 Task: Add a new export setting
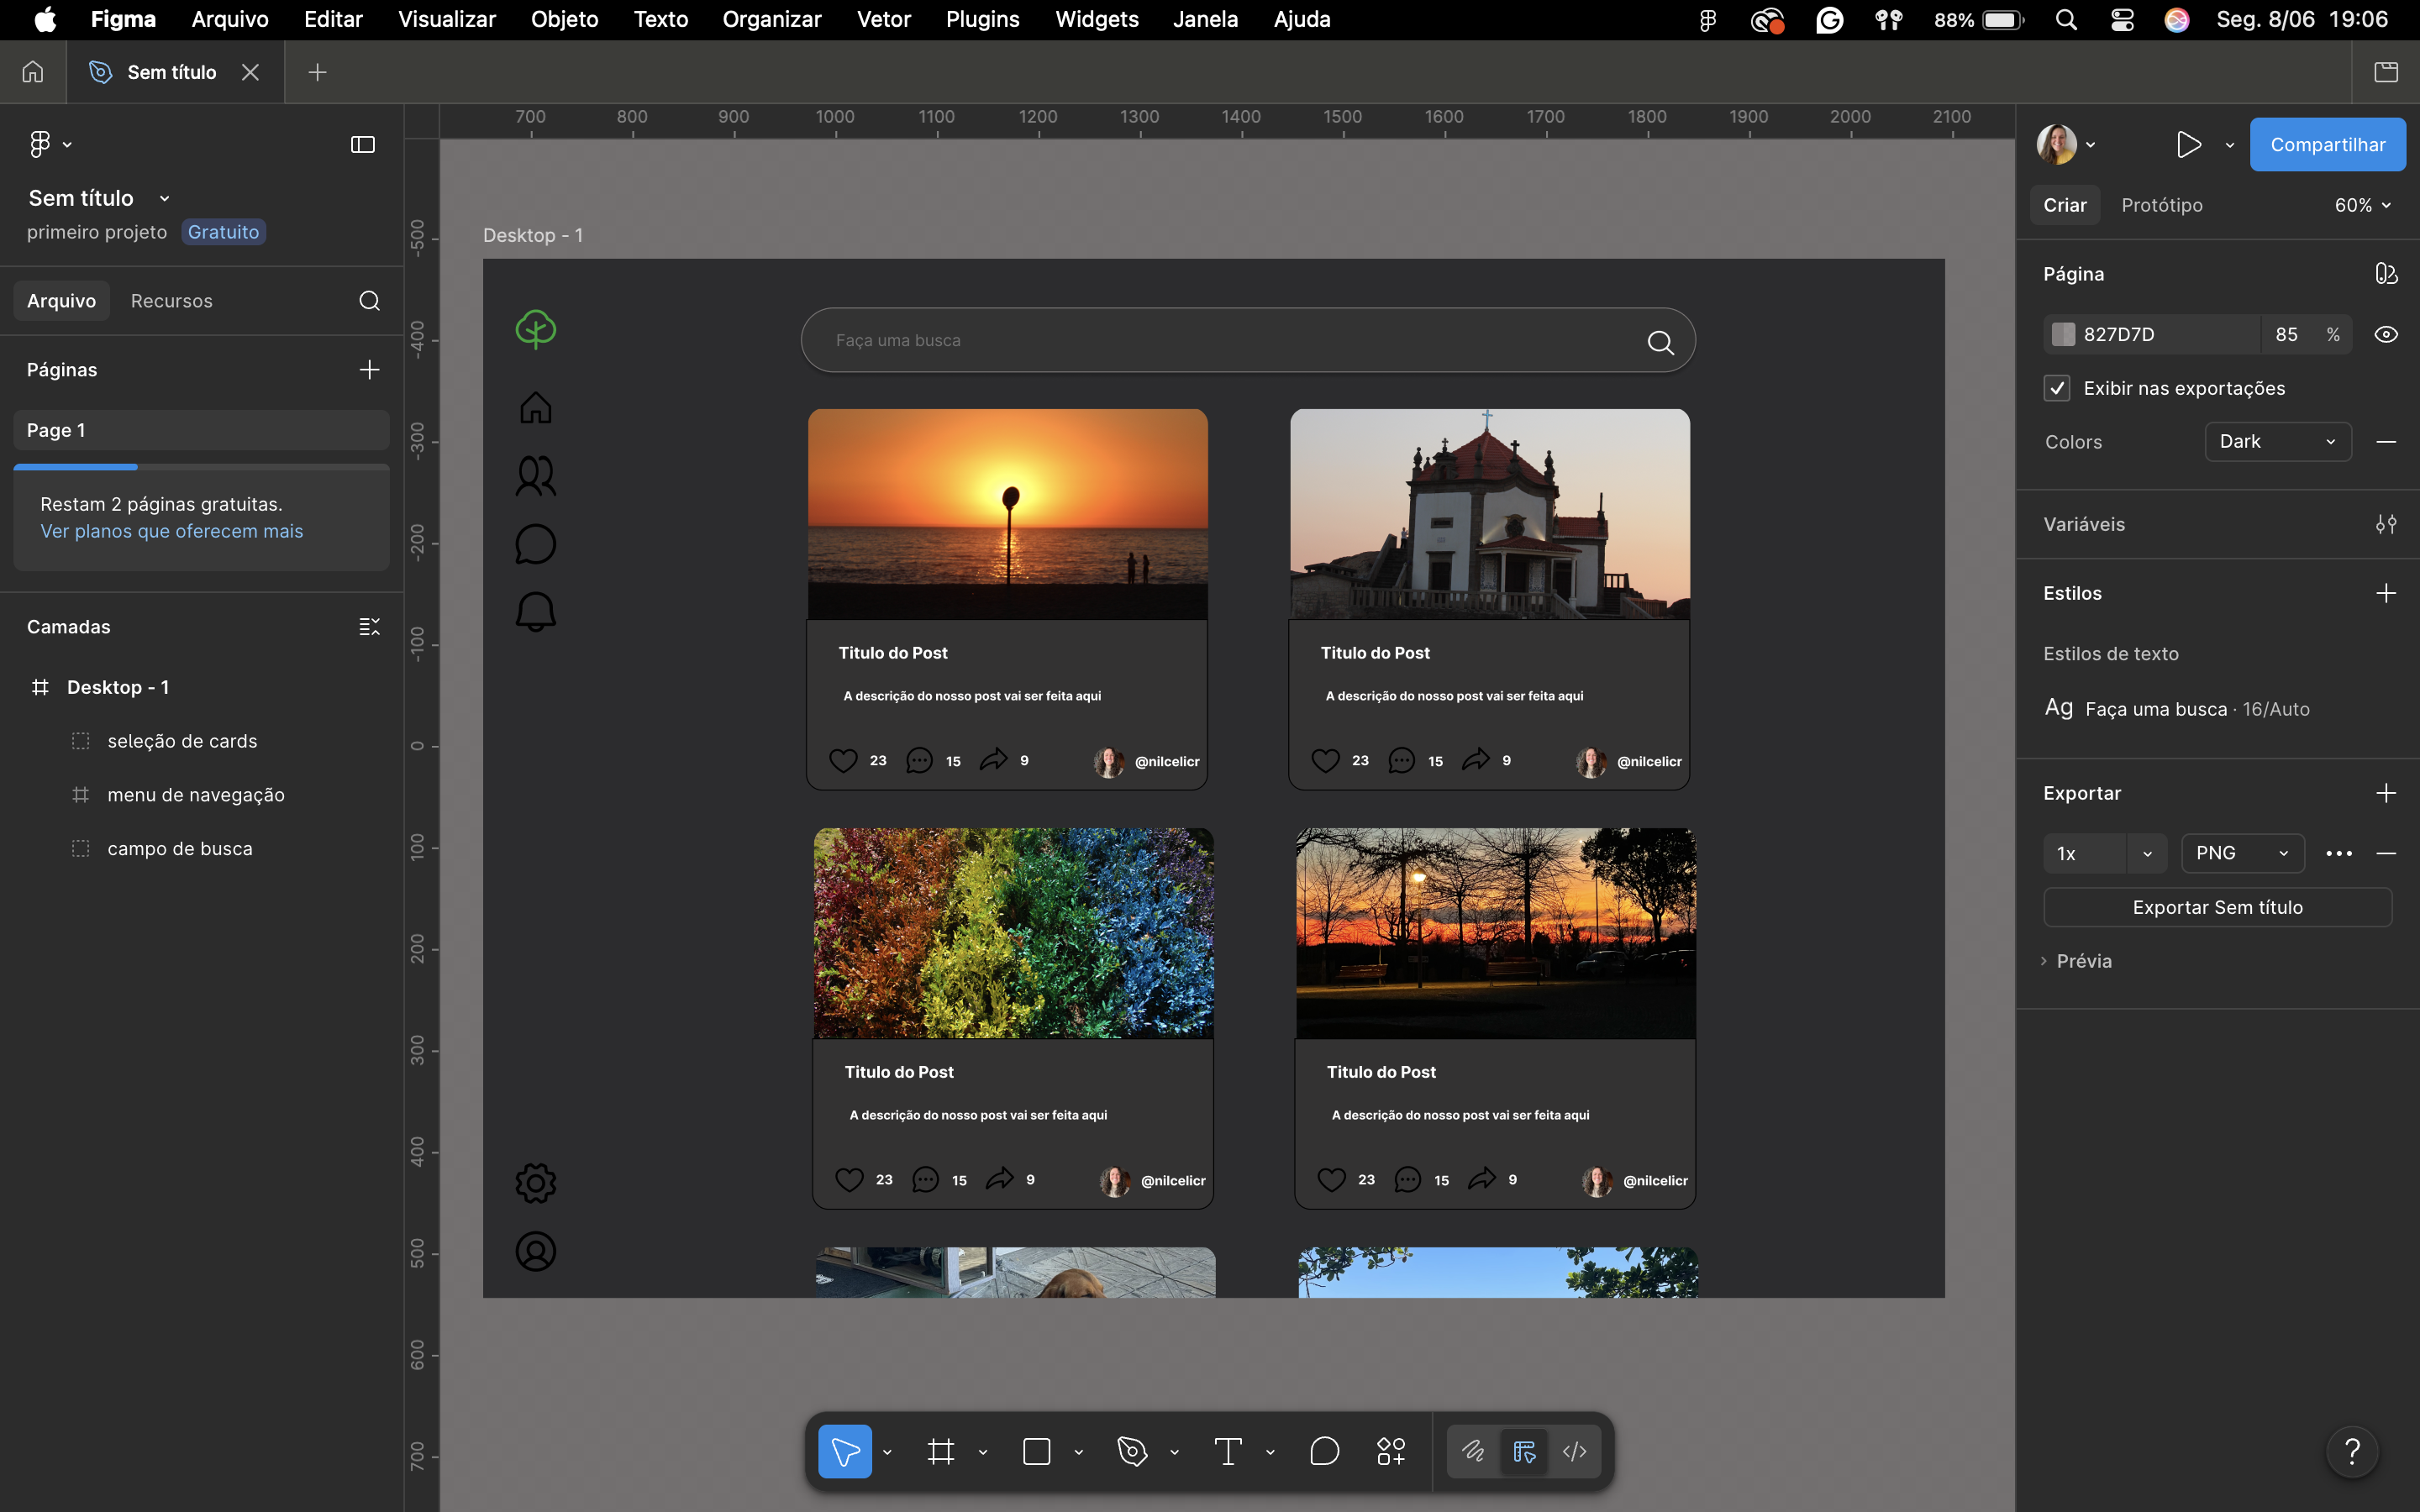2386,793
